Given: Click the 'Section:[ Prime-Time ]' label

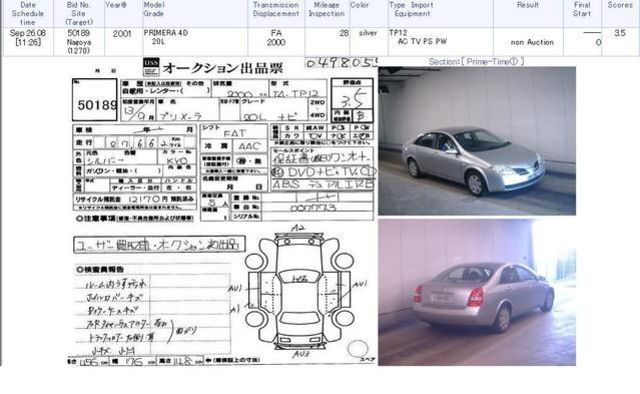Looking at the screenshot, I should coord(476,62).
